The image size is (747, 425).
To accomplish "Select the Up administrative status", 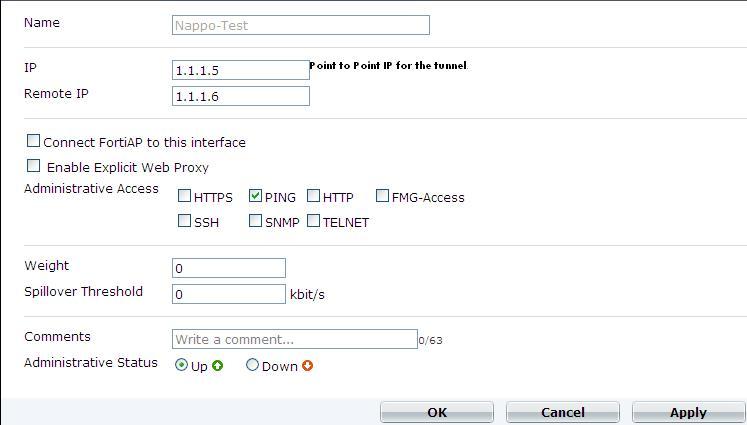I will point(181,366).
